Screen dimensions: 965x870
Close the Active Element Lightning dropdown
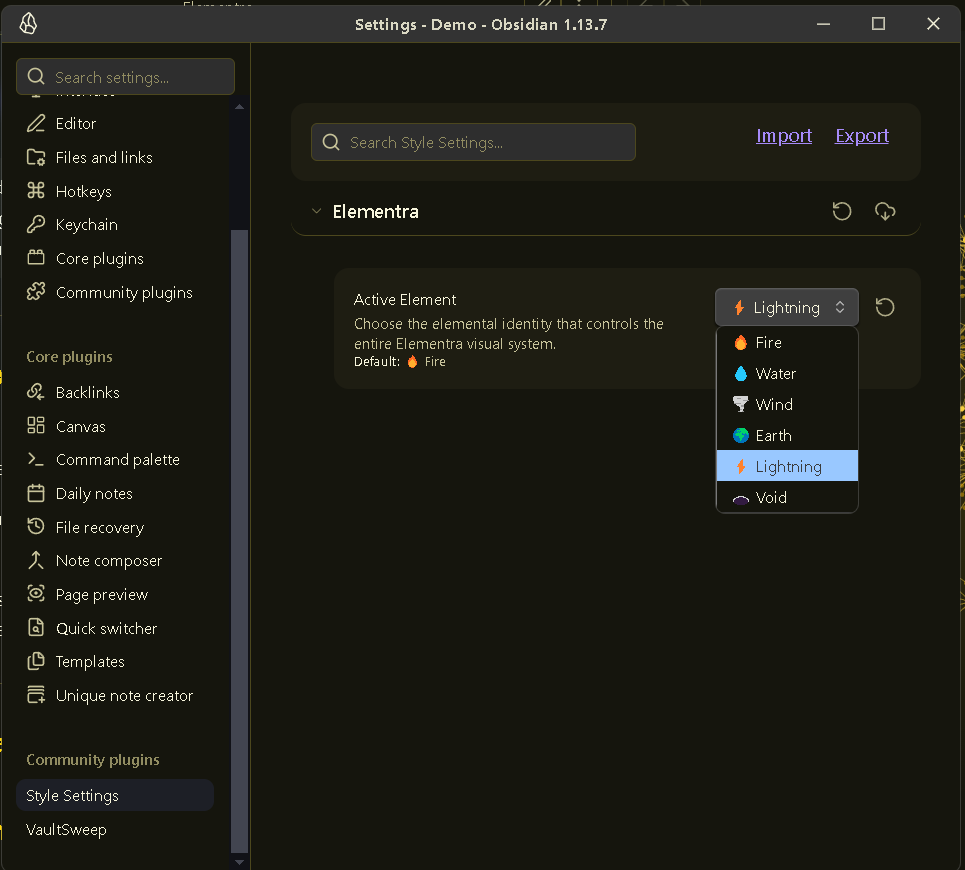tap(787, 307)
